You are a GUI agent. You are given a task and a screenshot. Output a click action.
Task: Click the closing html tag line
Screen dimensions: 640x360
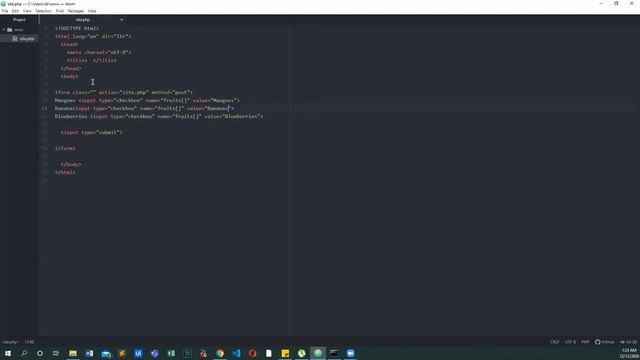65,172
